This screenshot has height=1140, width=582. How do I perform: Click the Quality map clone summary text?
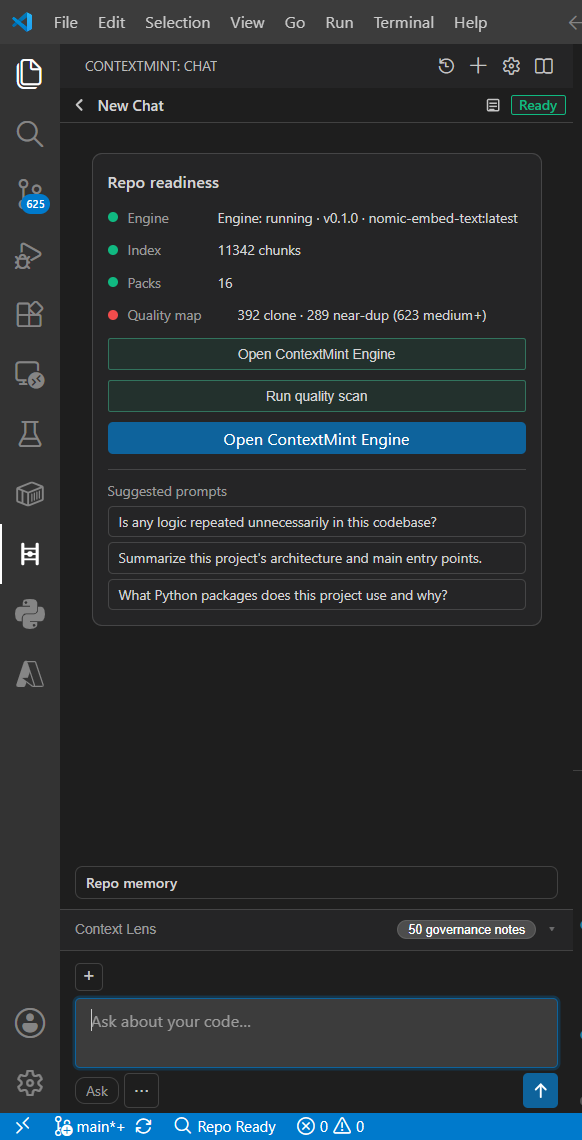tap(362, 316)
